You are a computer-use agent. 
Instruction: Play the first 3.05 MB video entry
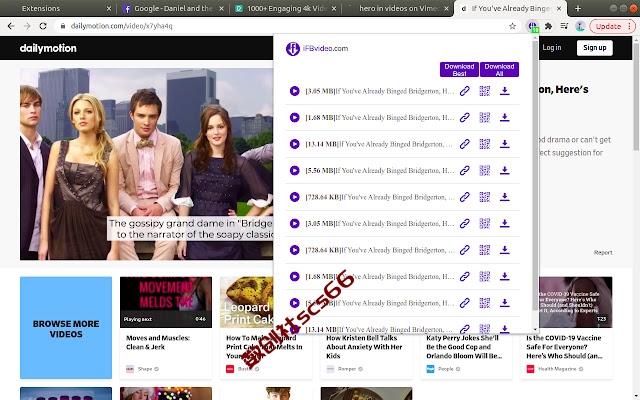(294, 91)
